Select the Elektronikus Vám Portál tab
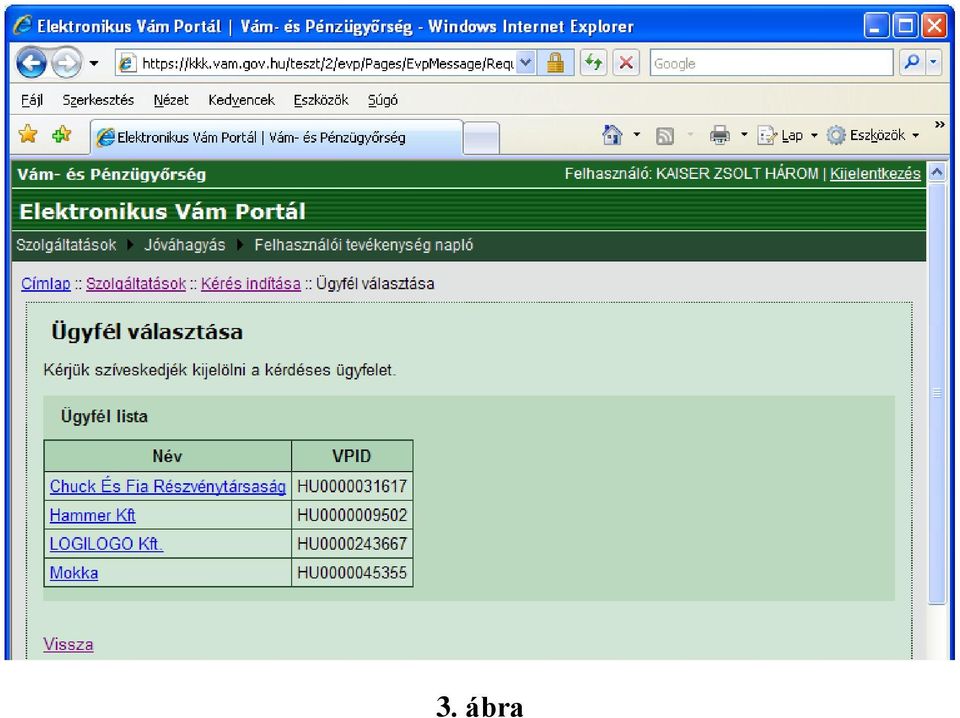 pos(276,137)
